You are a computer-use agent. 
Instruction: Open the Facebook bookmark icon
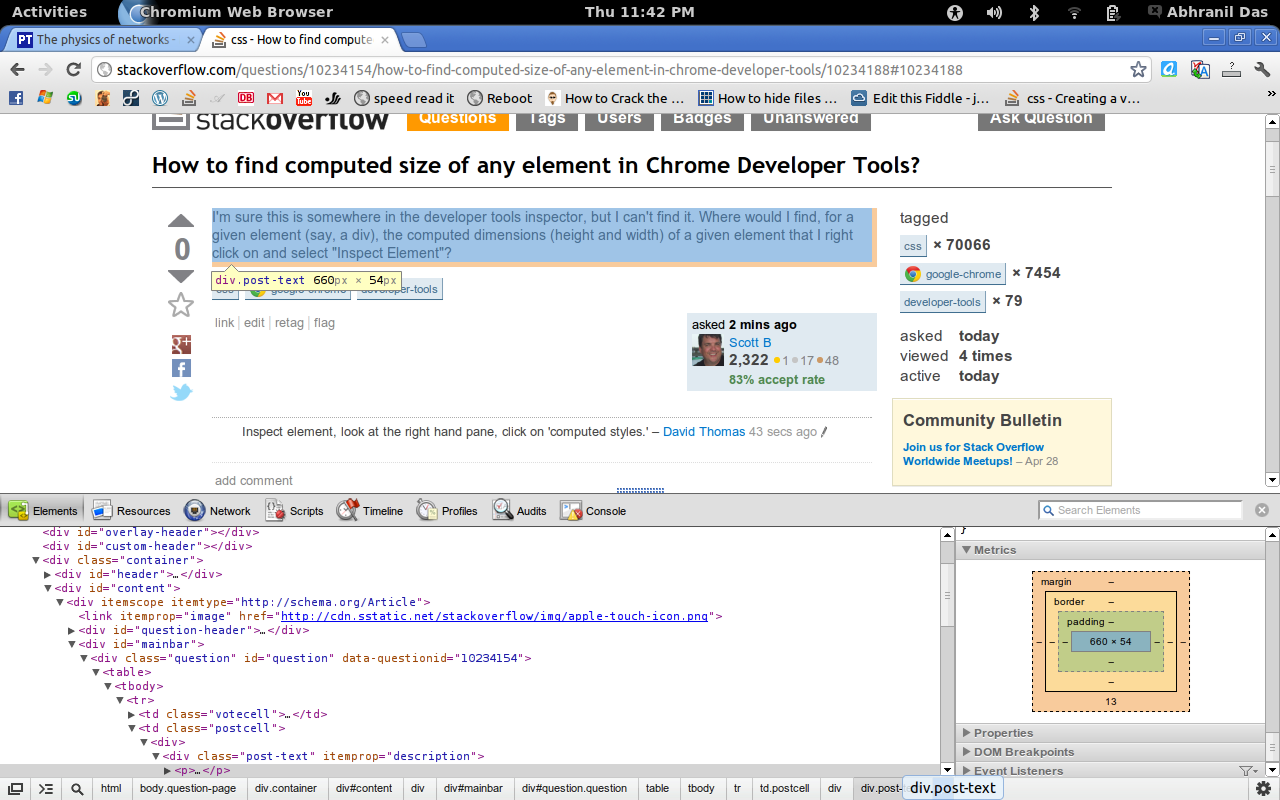click(x=15, y=98)
